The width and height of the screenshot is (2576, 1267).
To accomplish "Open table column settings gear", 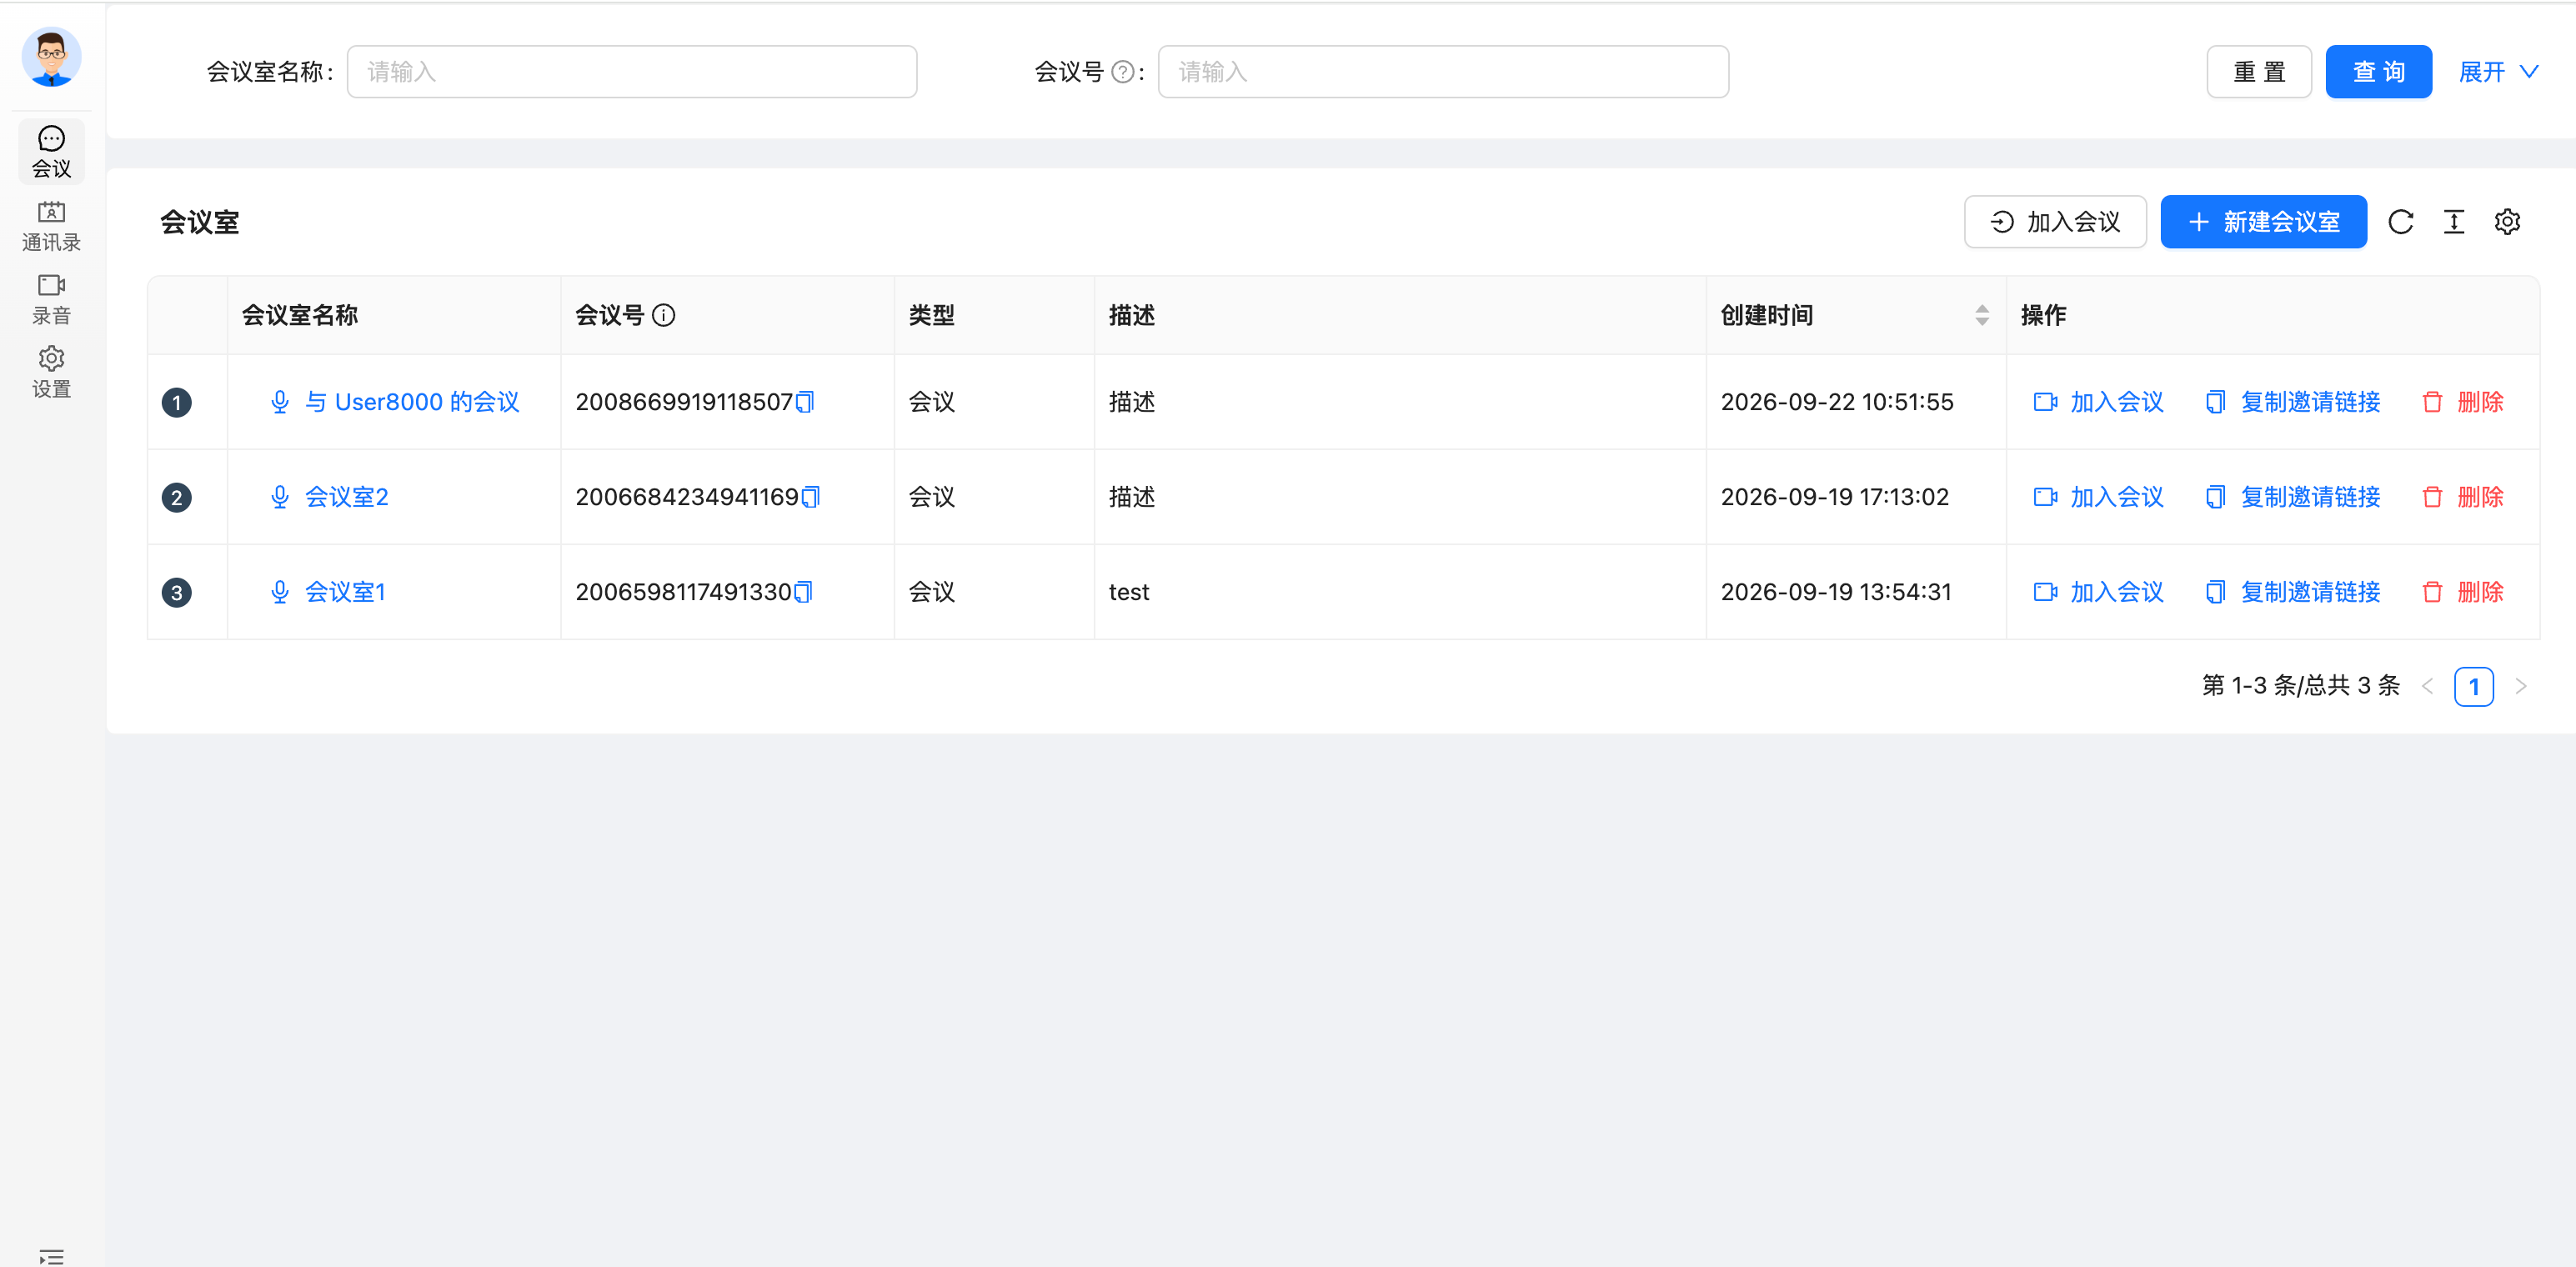I will coord(2507,222).
